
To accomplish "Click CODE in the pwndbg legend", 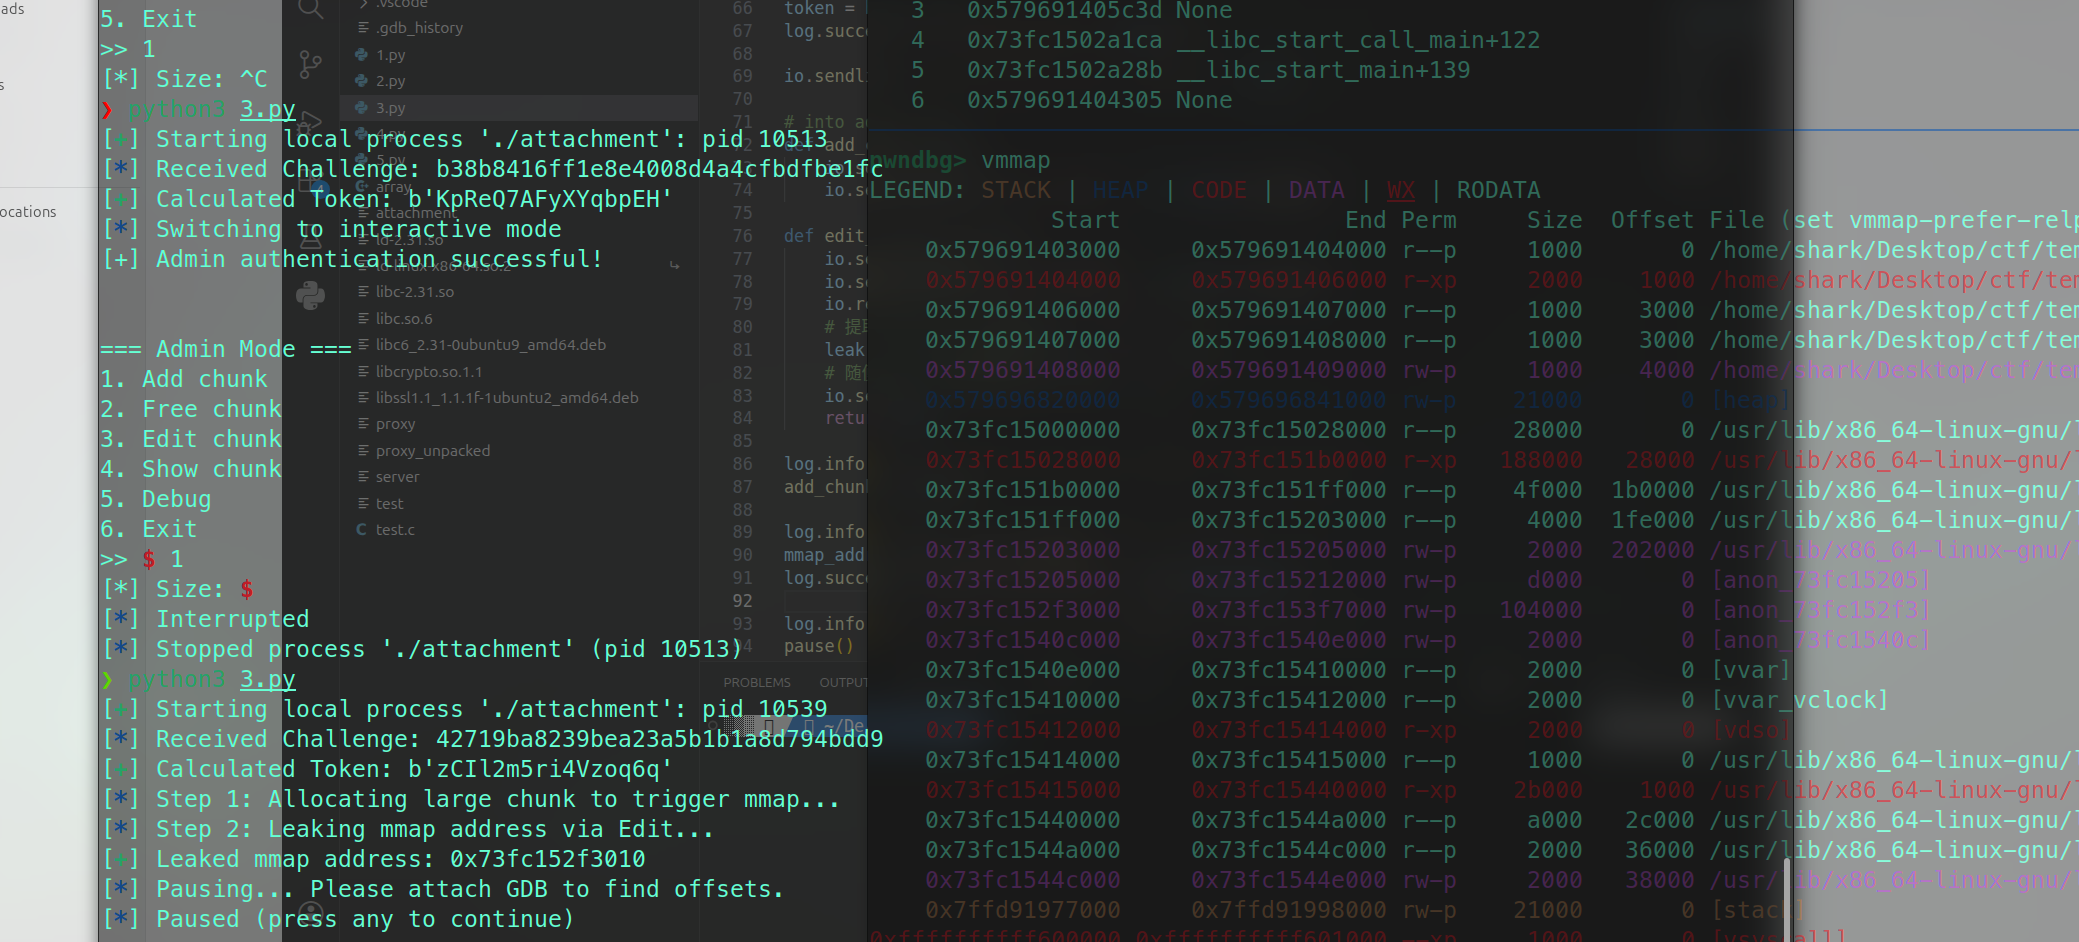I will (x=1219, y=190).
